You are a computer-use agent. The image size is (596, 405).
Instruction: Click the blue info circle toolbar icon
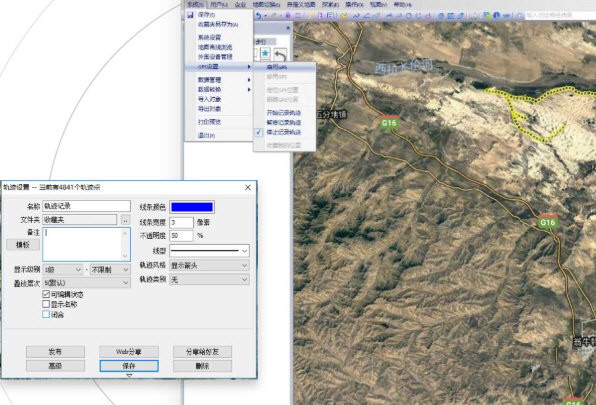click(x=496, y=16)
